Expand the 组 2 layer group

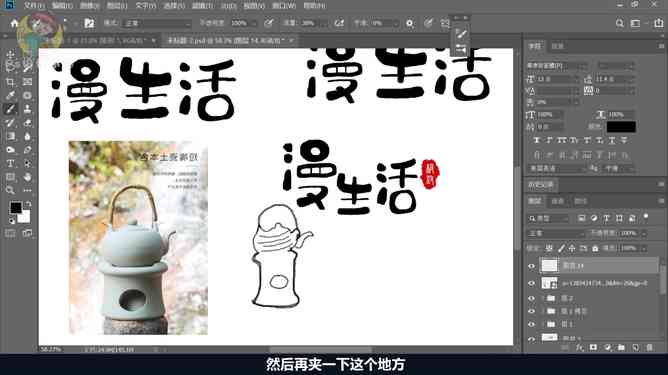543,298
